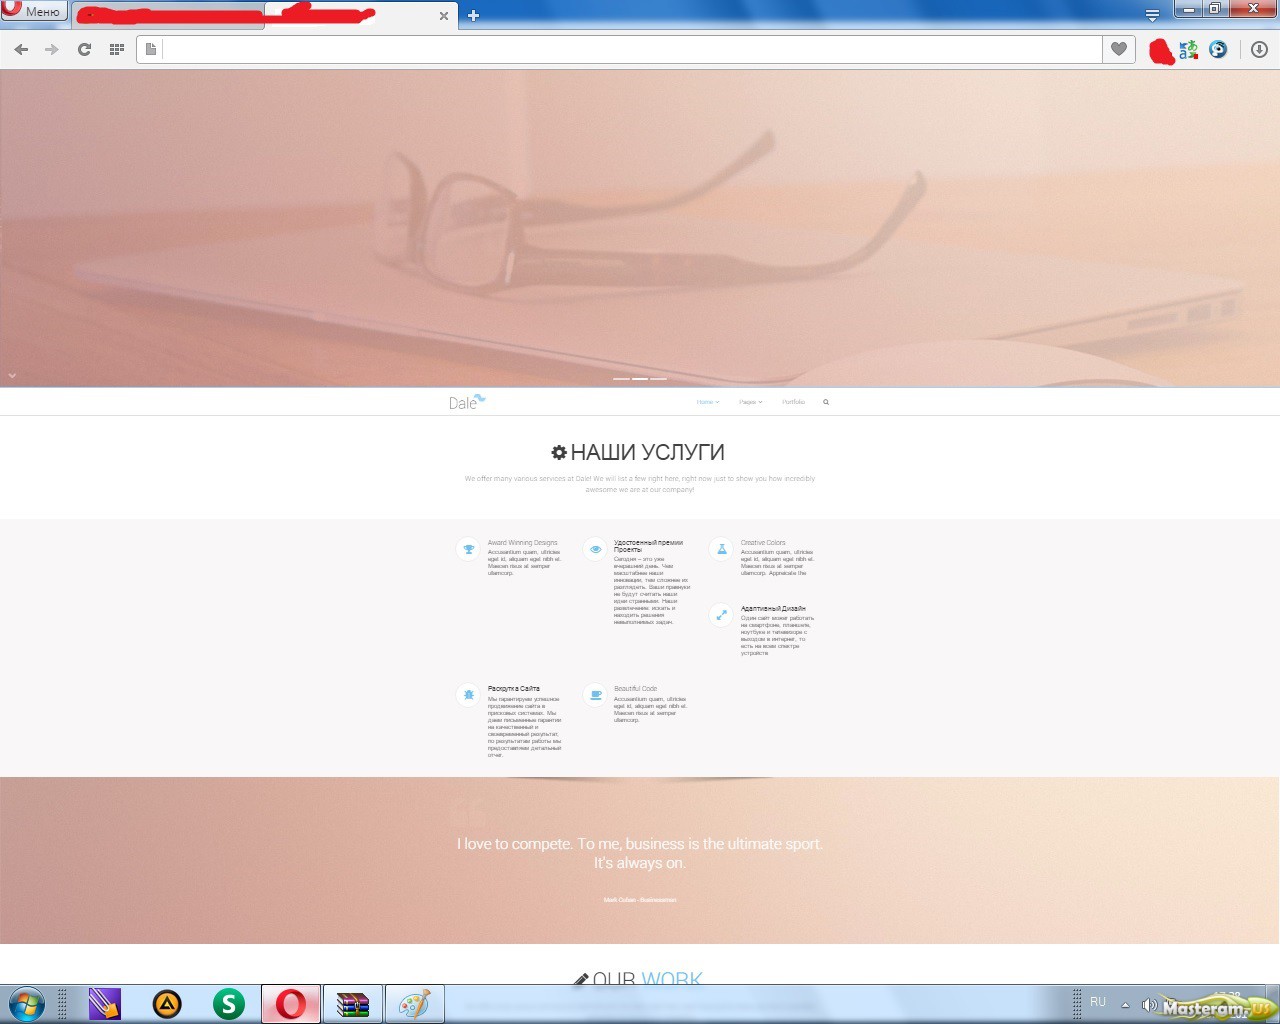Screen dimensions: 1280x1024
Task: Expand the Pages navigation dropdown
Action: click(x=750, y=402)
